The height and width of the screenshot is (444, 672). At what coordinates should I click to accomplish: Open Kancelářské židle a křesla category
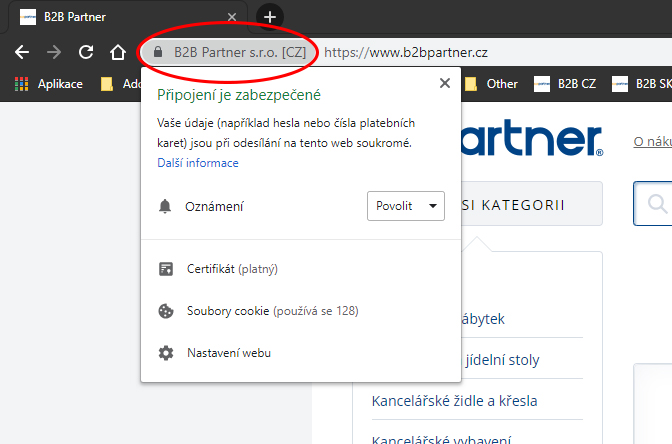pyautogui.click(x=455, y=401)
